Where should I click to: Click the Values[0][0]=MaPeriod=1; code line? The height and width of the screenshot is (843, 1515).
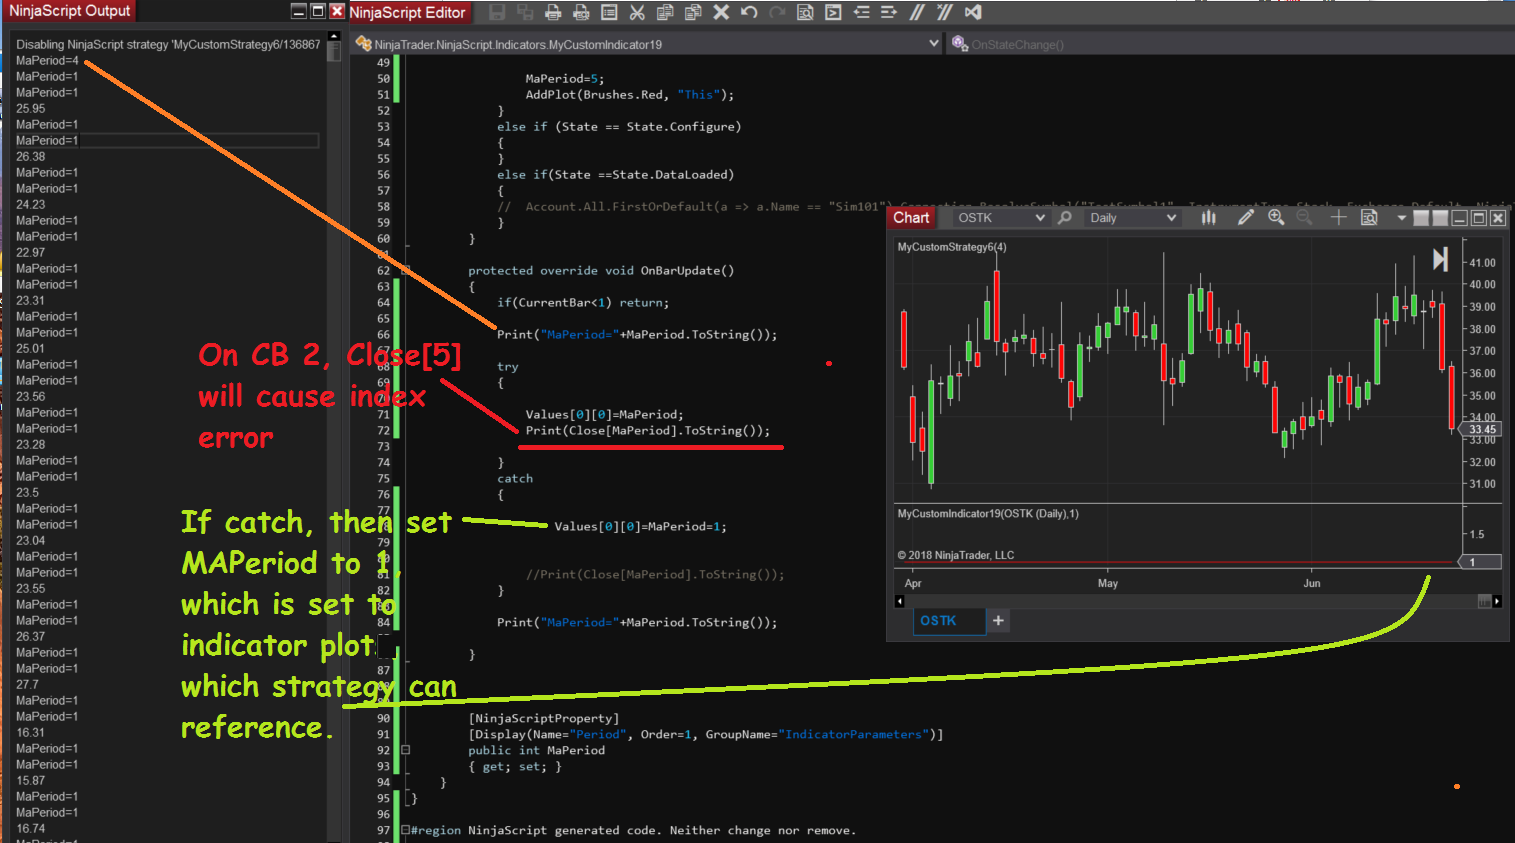click(641, 527)
